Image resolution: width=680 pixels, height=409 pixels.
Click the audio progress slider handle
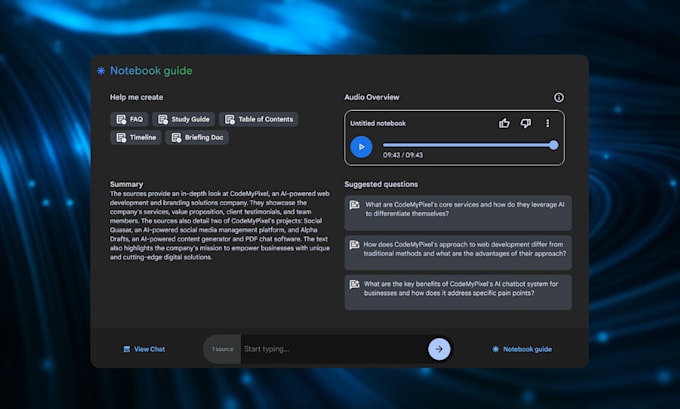point(553,145)
